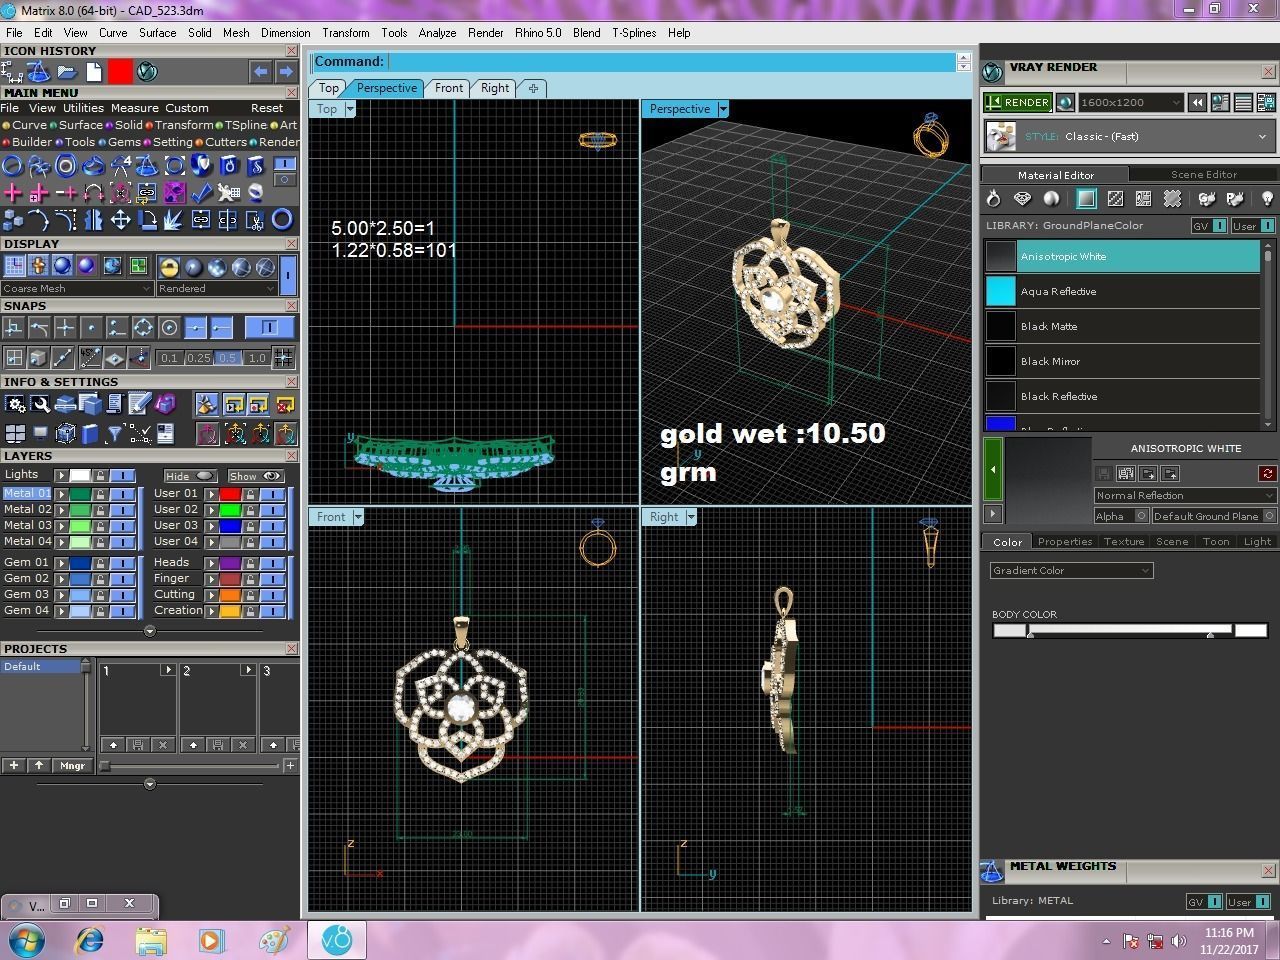Click the notepad with pencil icon
The width and height of the screenshot is (1280, 960).
(139, 404)
